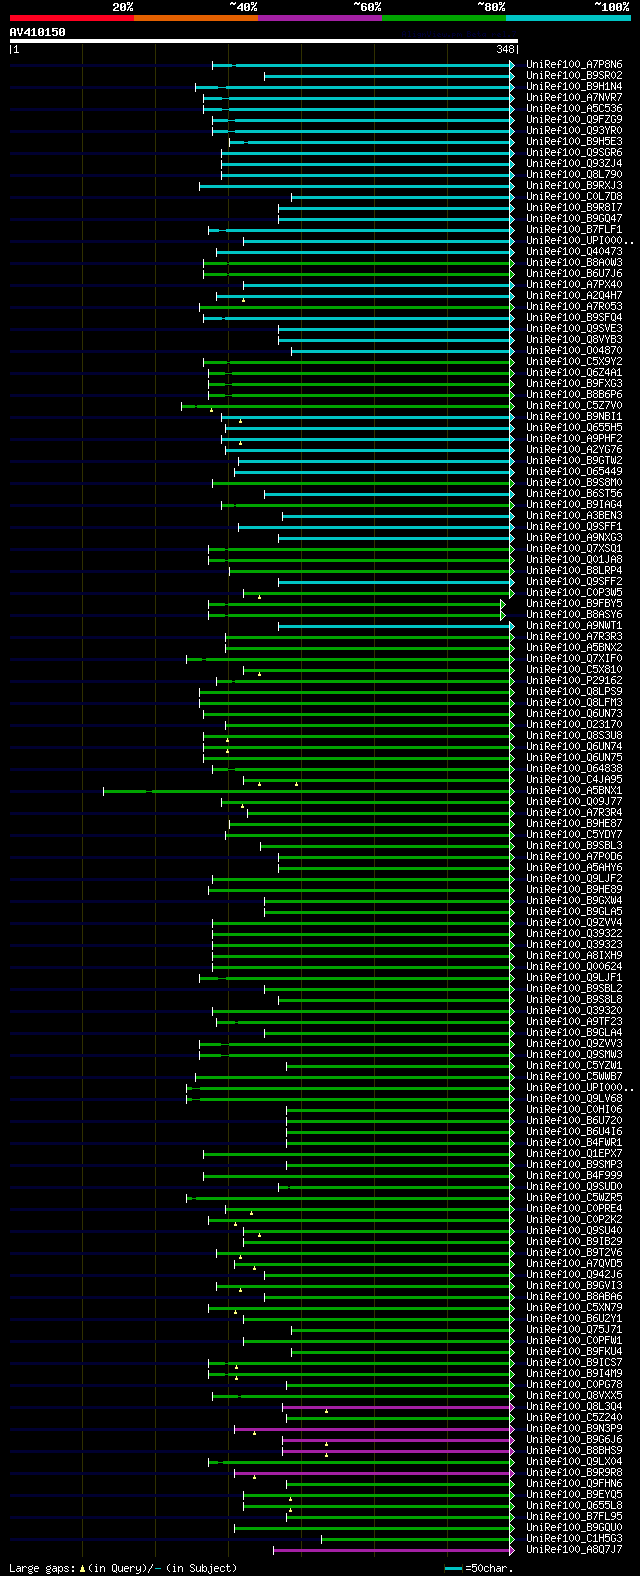Click the 348 query end position label
Viewport: 640px width, 1576px height.
pos(505,49)
